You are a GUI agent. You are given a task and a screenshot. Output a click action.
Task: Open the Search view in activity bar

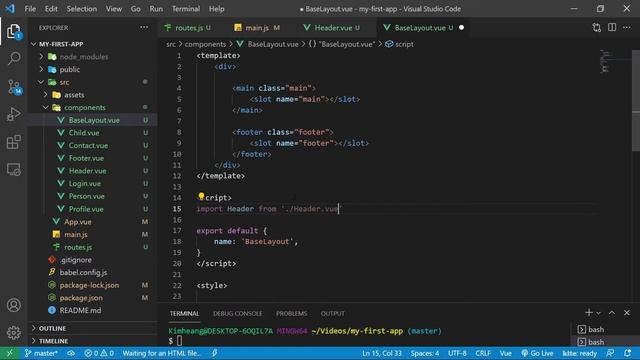pyautogui.click(x=13, y=59)
